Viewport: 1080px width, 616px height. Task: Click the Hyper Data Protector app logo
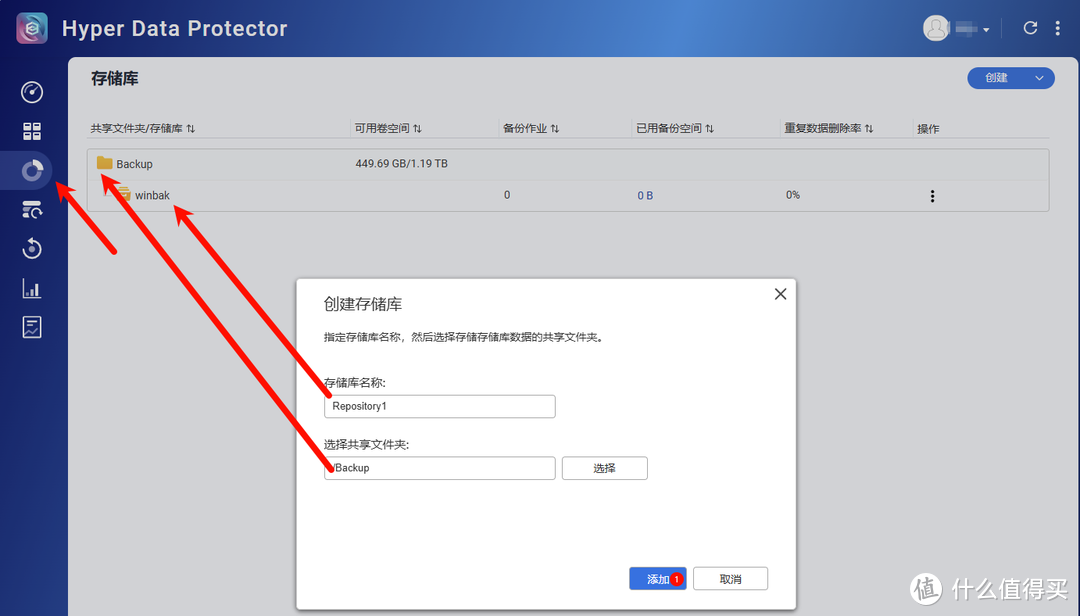pos(31,27)
